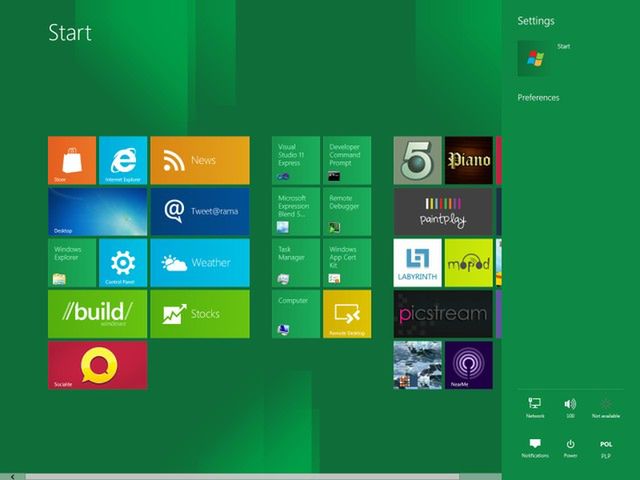Viewport: 640px width, 480px height.
Task: Click the Power button in Settings
Action: pyautogui.click(x=570, y=448)
